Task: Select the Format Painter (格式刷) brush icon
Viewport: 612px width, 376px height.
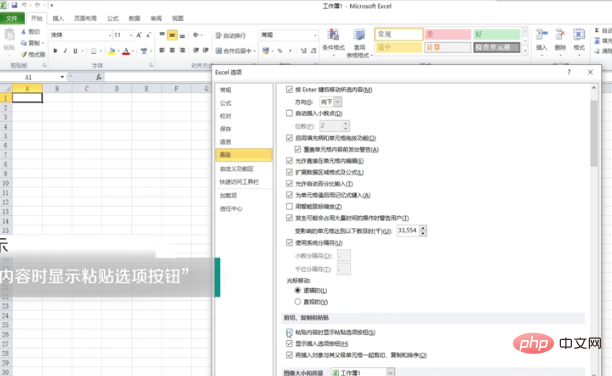Action: coord(23,54)
